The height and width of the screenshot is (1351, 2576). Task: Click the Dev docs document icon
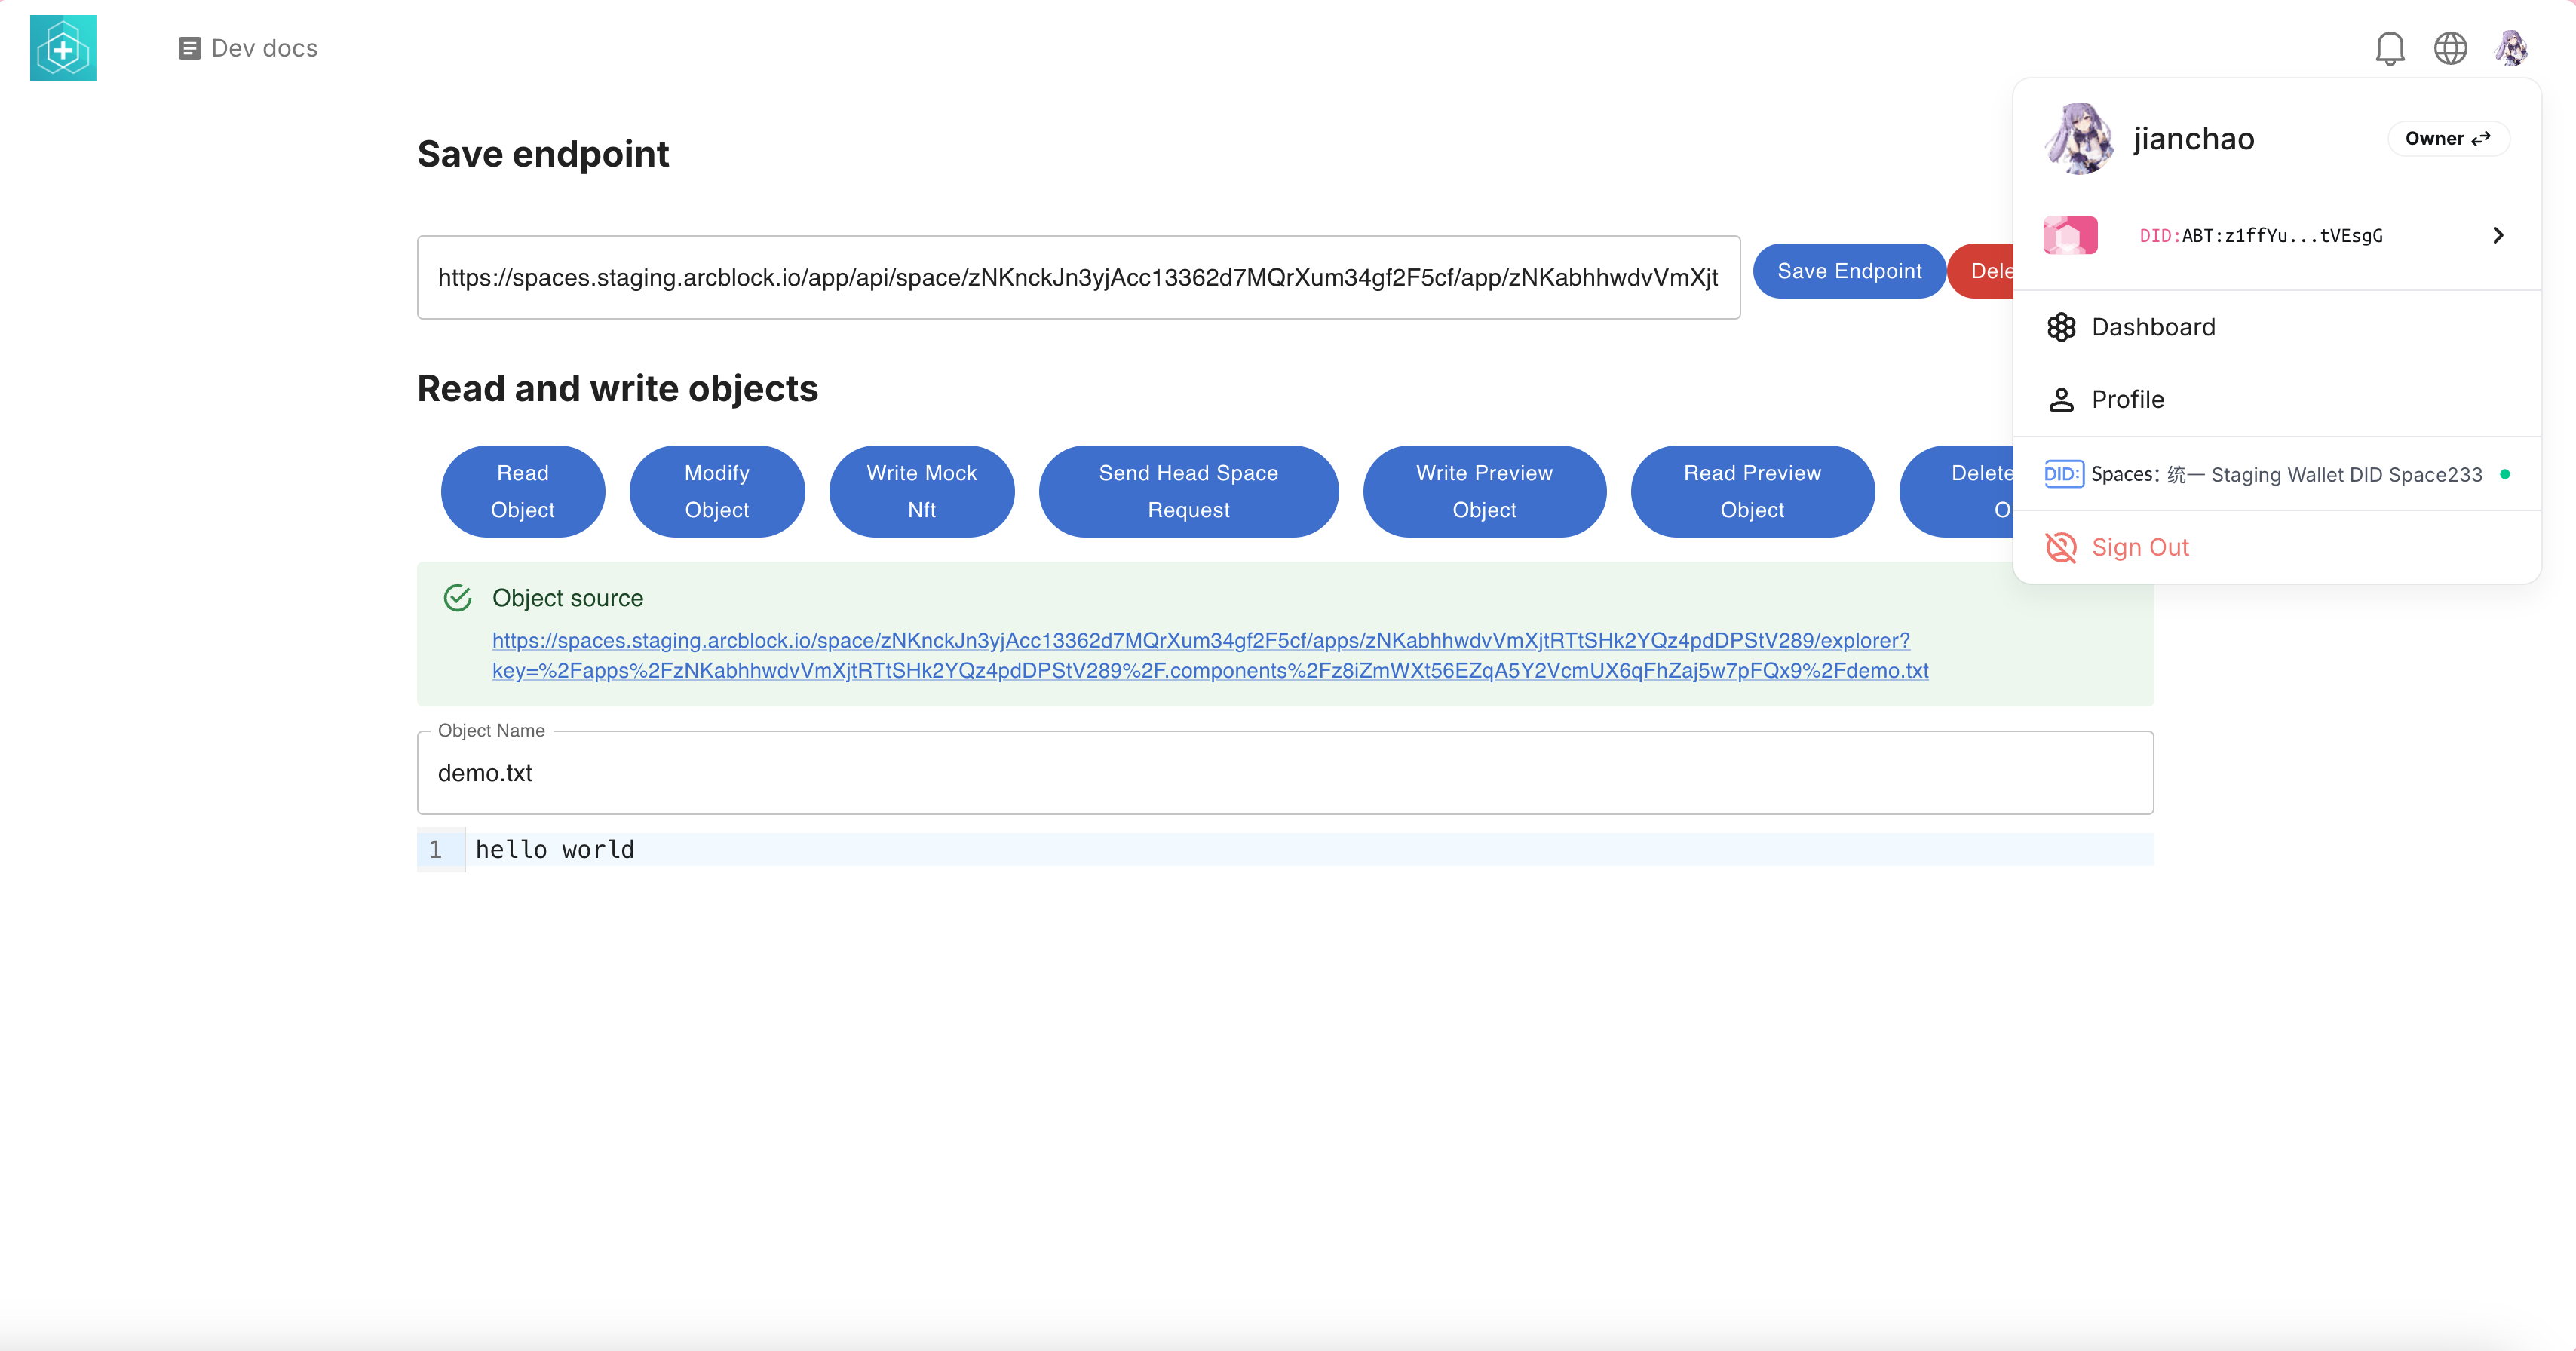point(189,48)
